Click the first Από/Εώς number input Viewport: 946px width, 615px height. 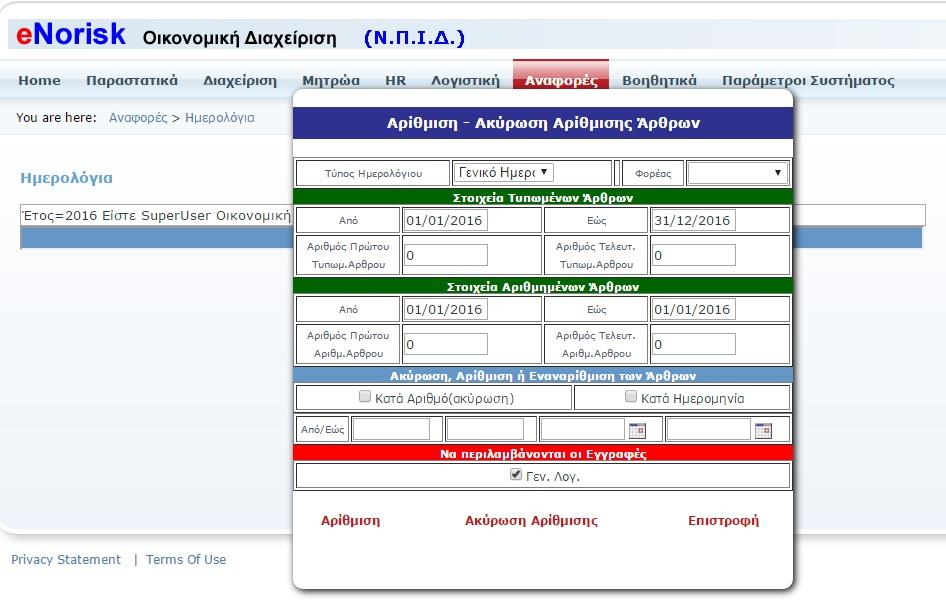pos(391,429)
